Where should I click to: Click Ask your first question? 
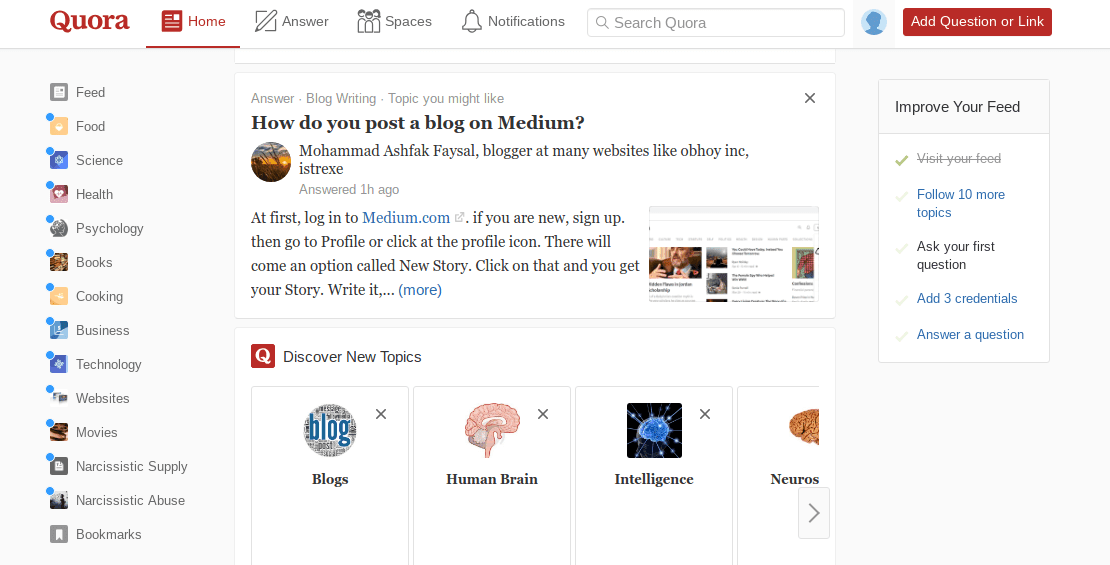tap(956, 256)
